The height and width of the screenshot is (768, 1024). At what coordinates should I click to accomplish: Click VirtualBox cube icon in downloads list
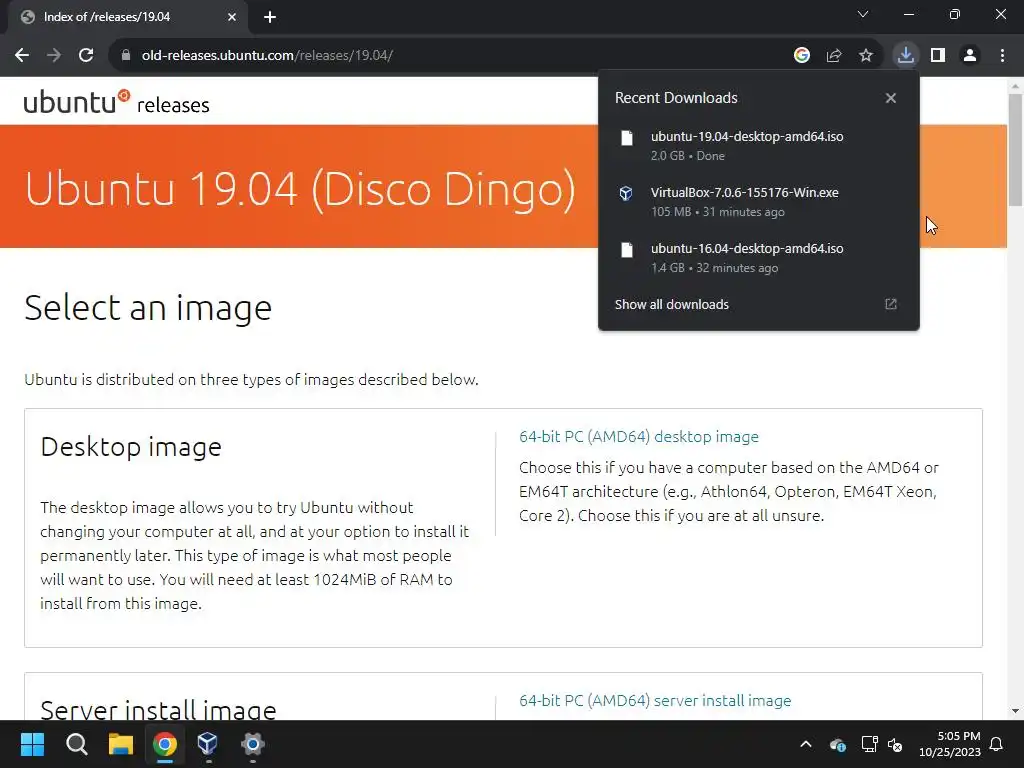(x=626, y=193)
